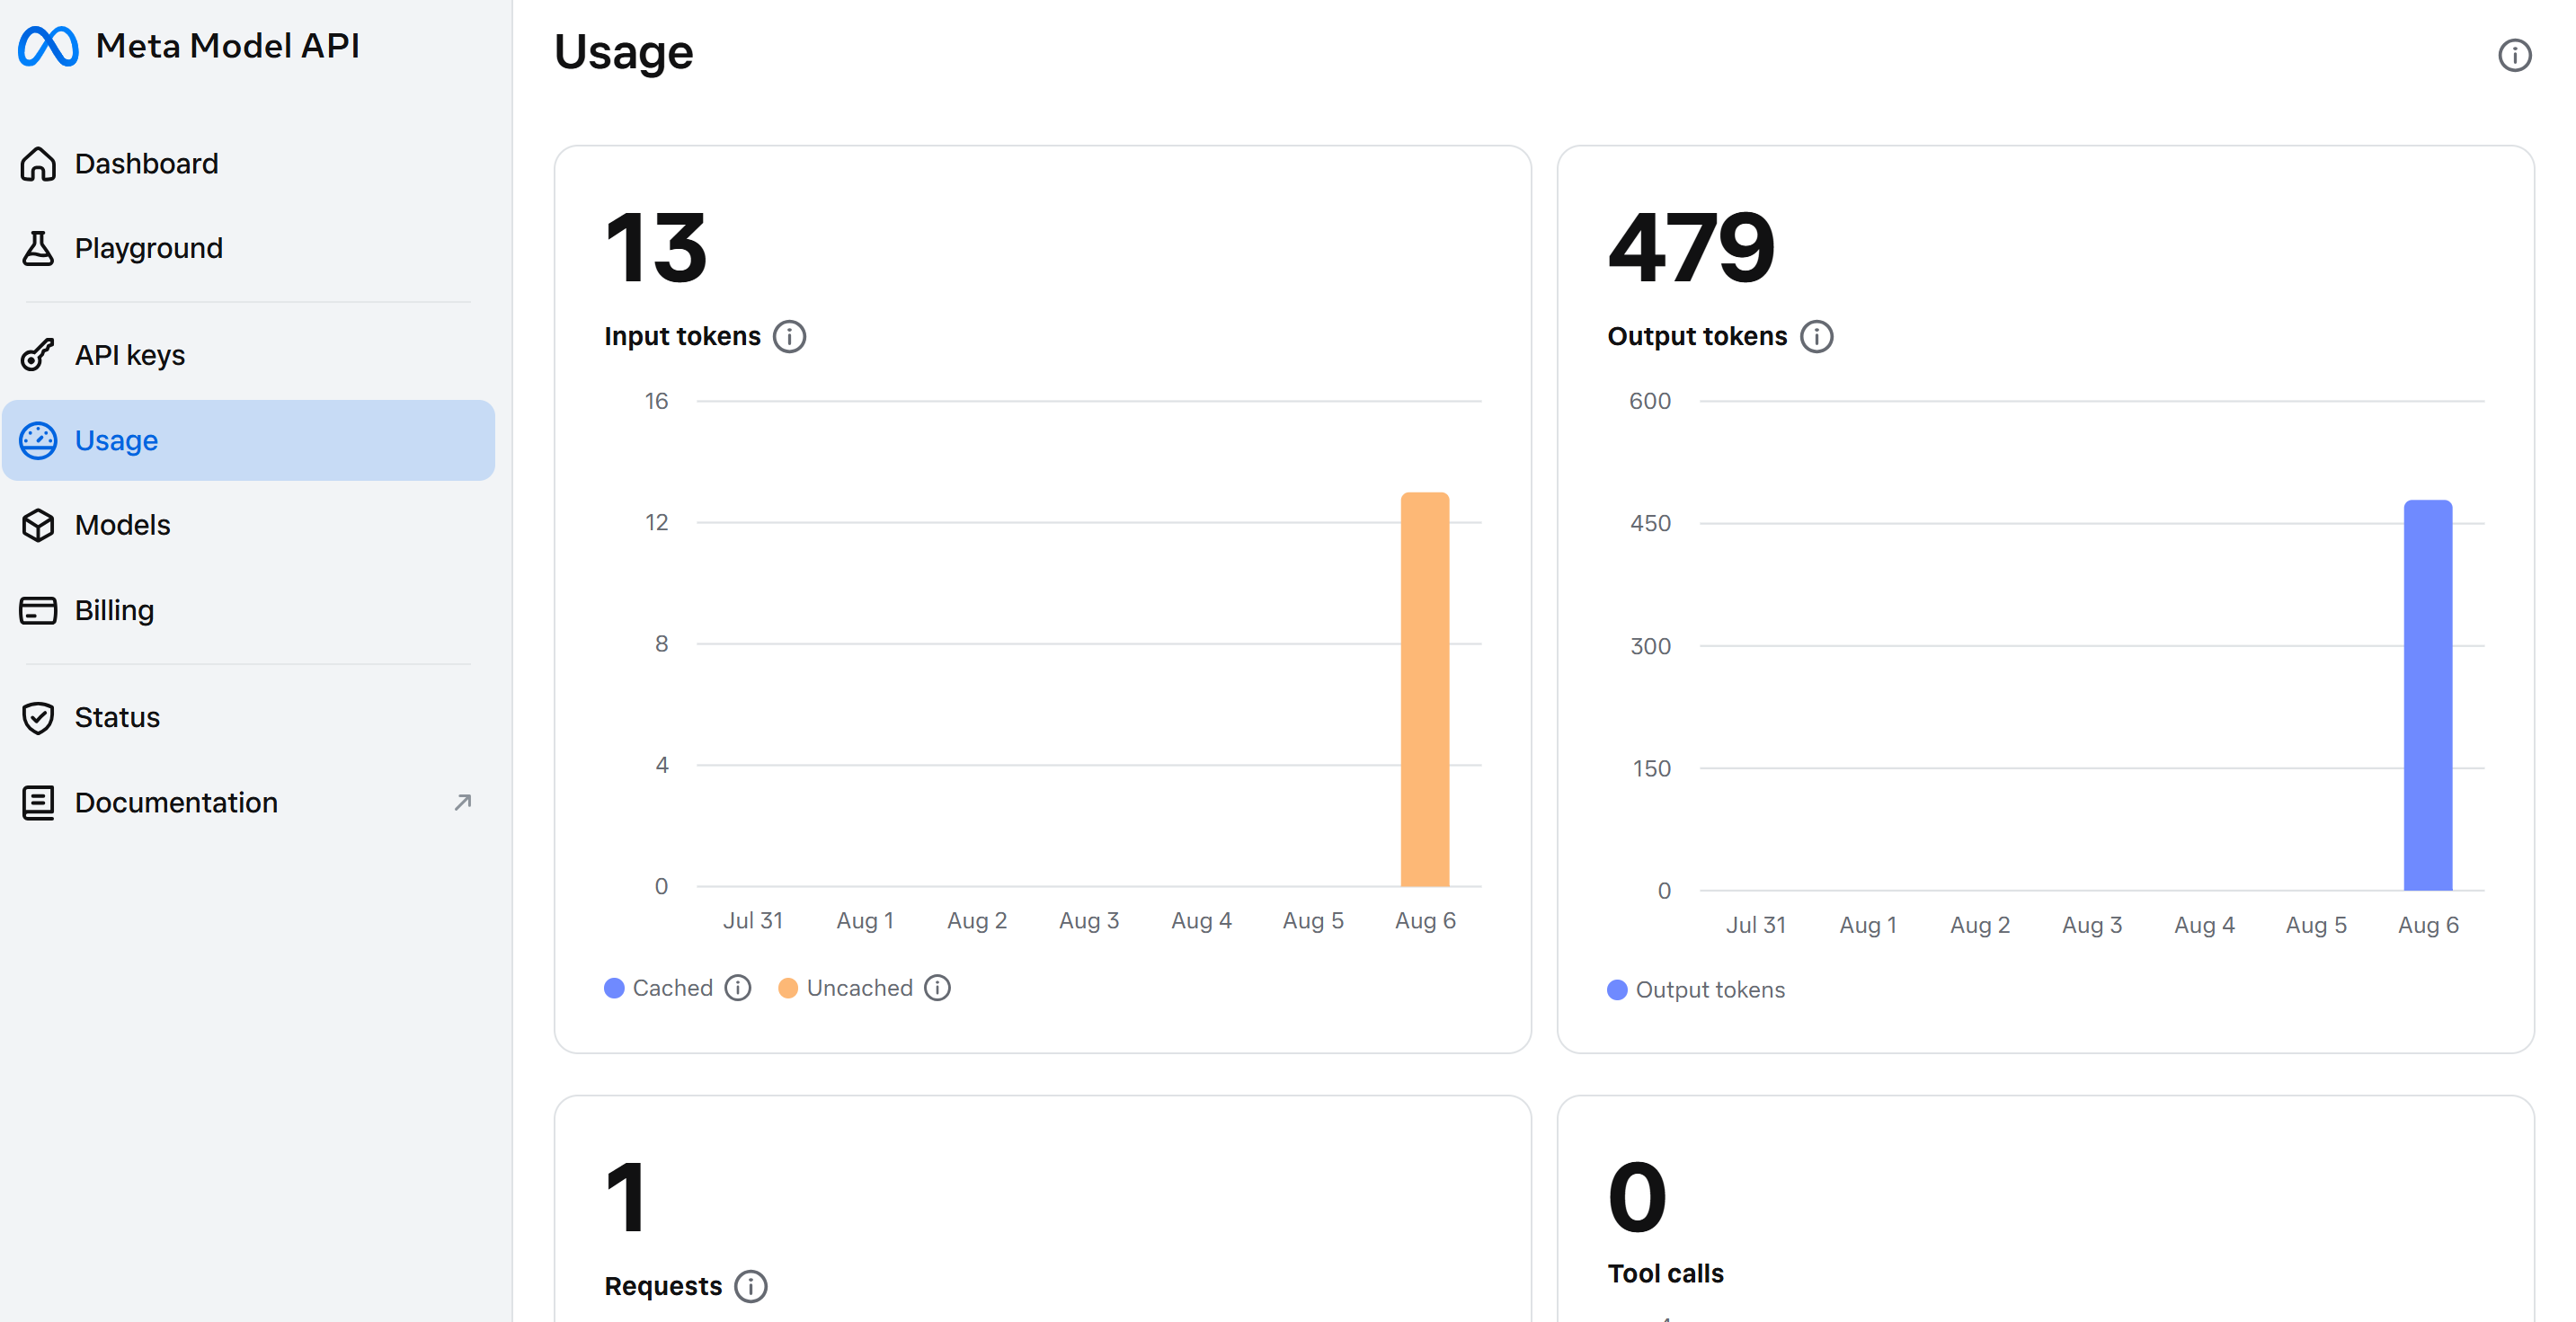Click the orange Aug 6 input bar
The image size is (2576, 1322).
pyautogui.click(x=1424, y=689)
